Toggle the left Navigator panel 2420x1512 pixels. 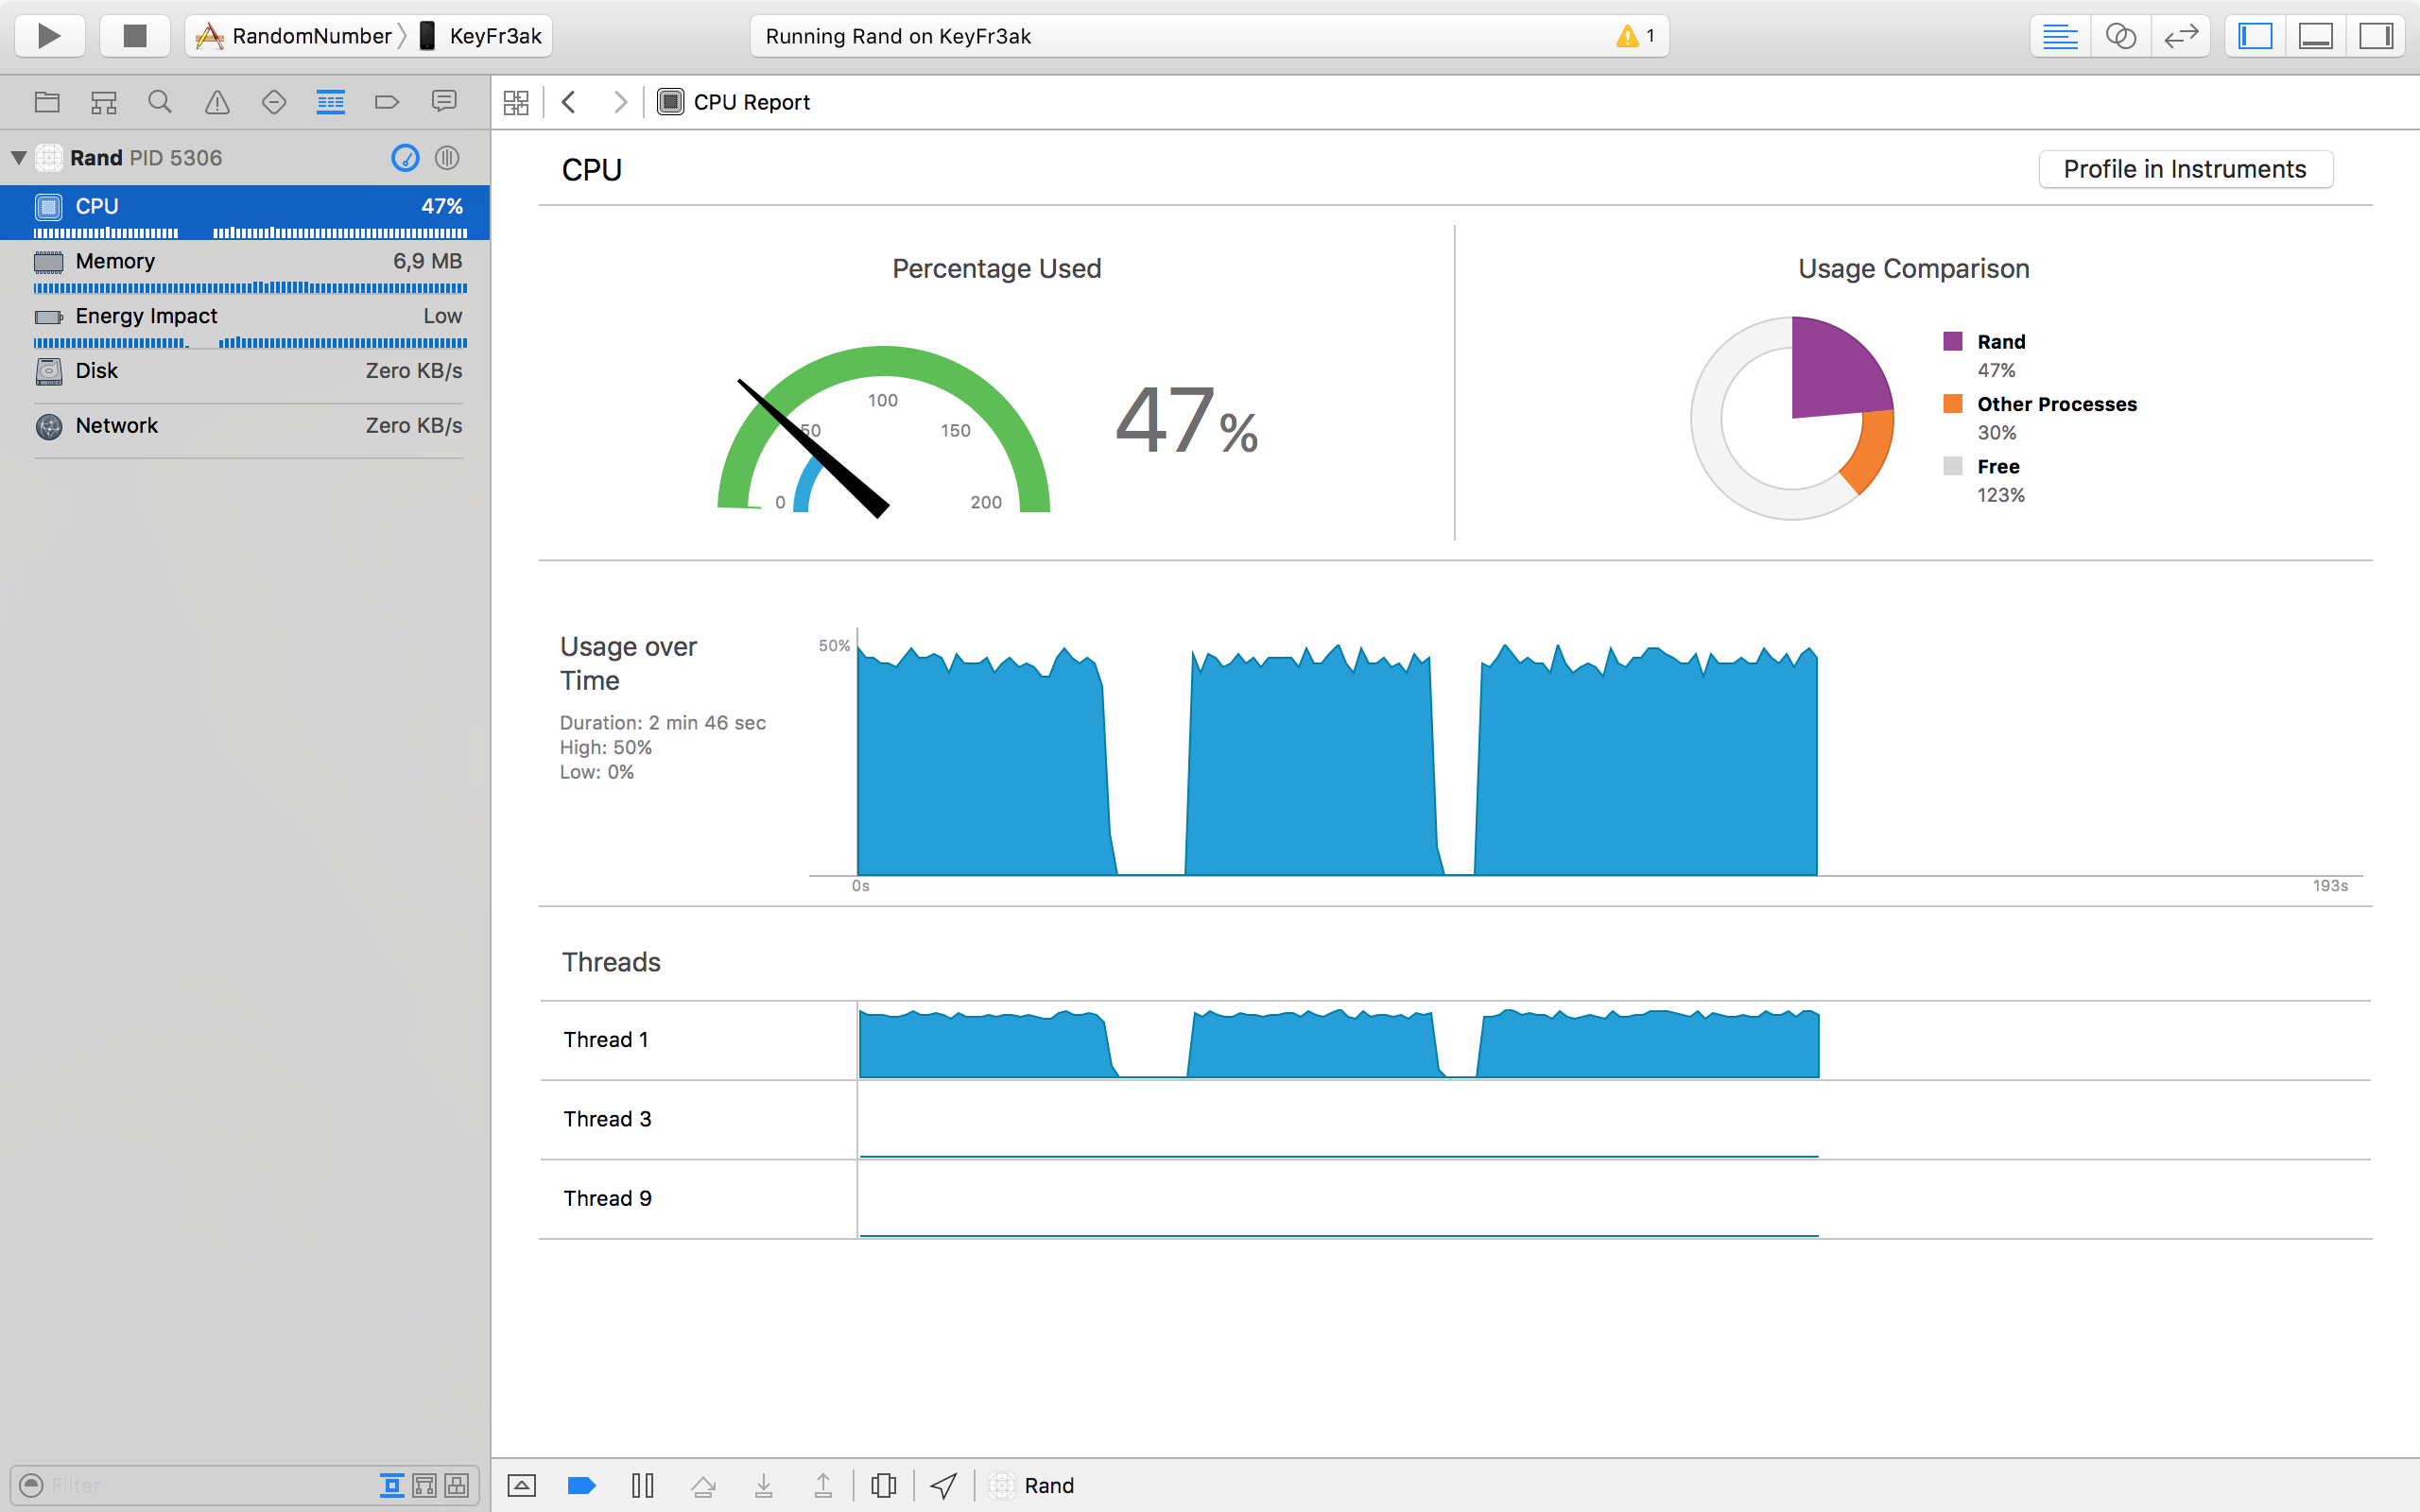(2255, 36)
